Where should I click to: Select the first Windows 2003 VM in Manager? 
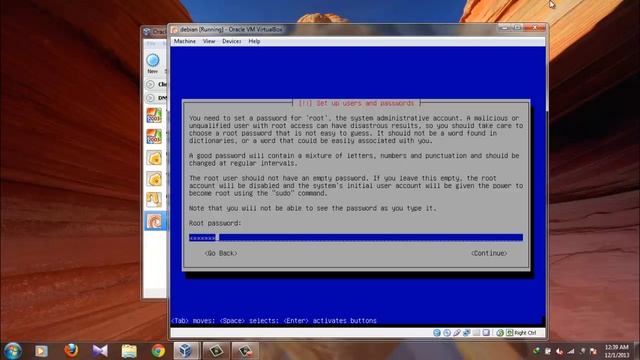154,116
